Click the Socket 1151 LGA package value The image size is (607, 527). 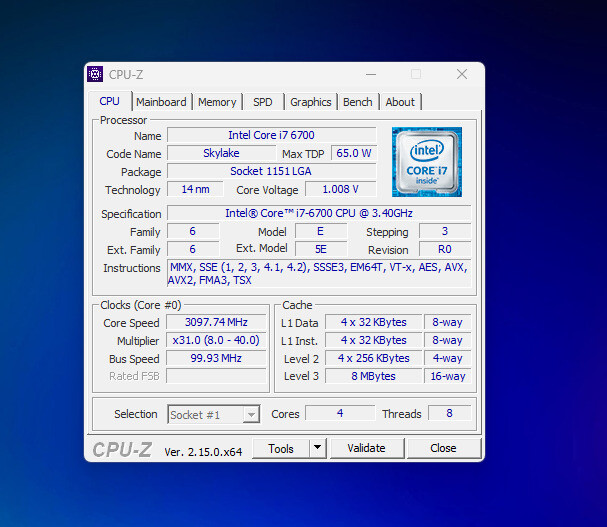click(271, 171)
